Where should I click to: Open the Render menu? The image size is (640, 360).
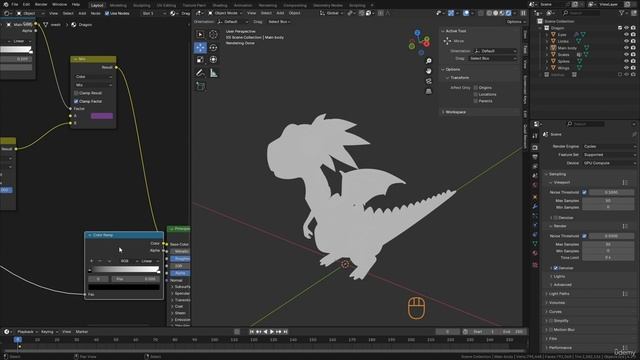point(41,4)
